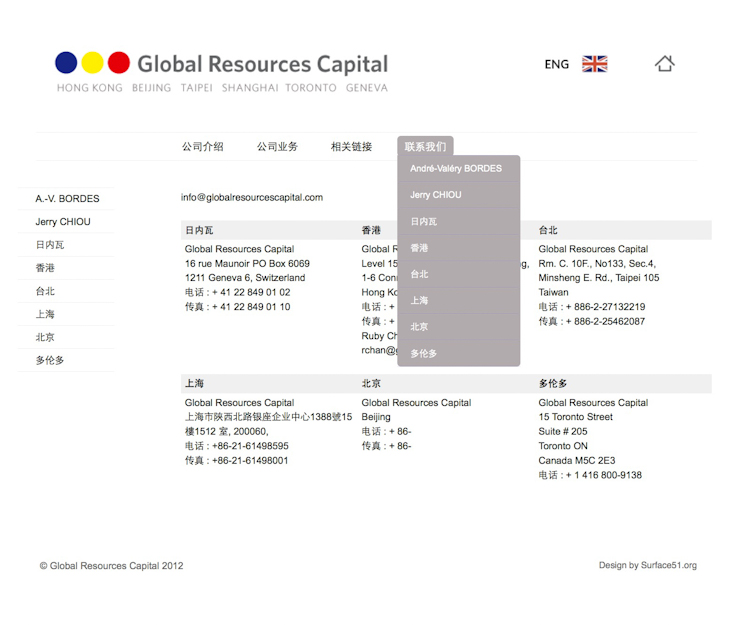Go to 上海 in the sidebar

45,314
